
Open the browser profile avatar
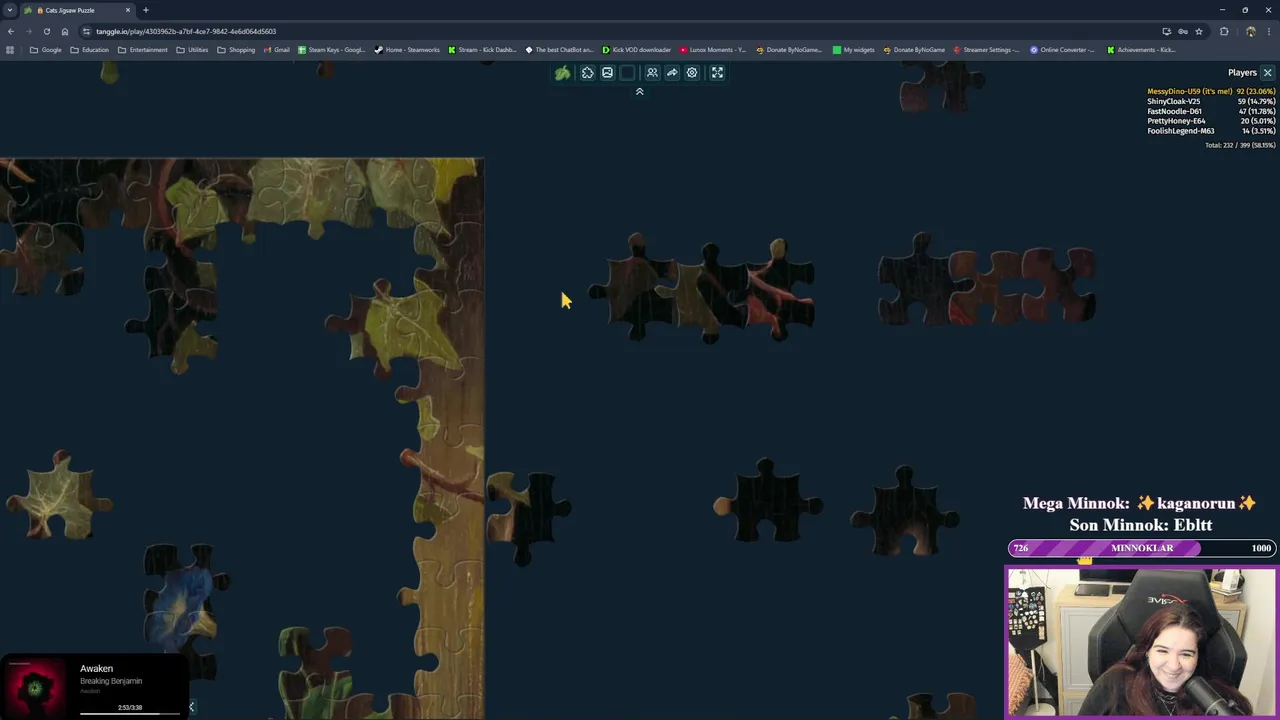[1250, 31]
